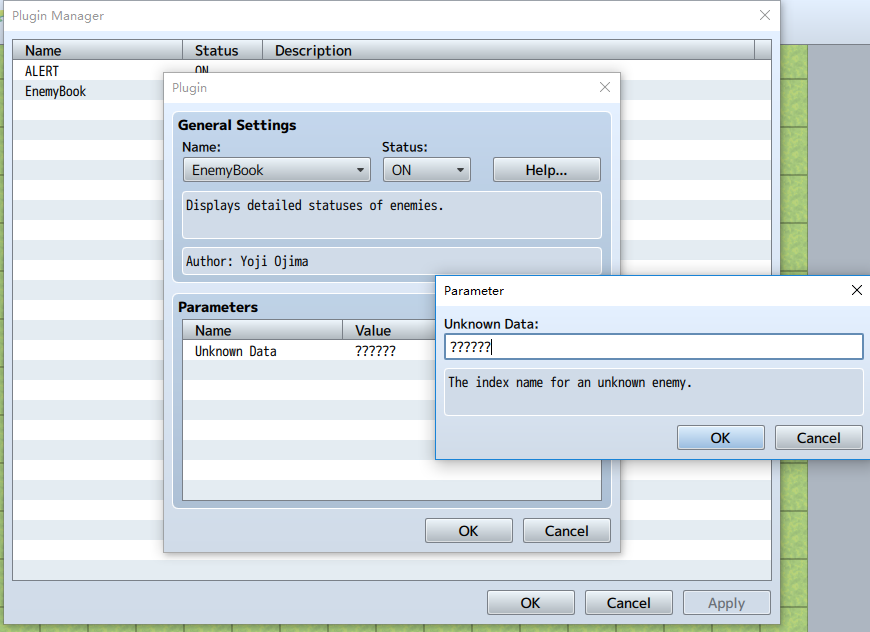Click Plugin Manager Name column header
This screenshot has height=632, width=870.
[98, 50]
